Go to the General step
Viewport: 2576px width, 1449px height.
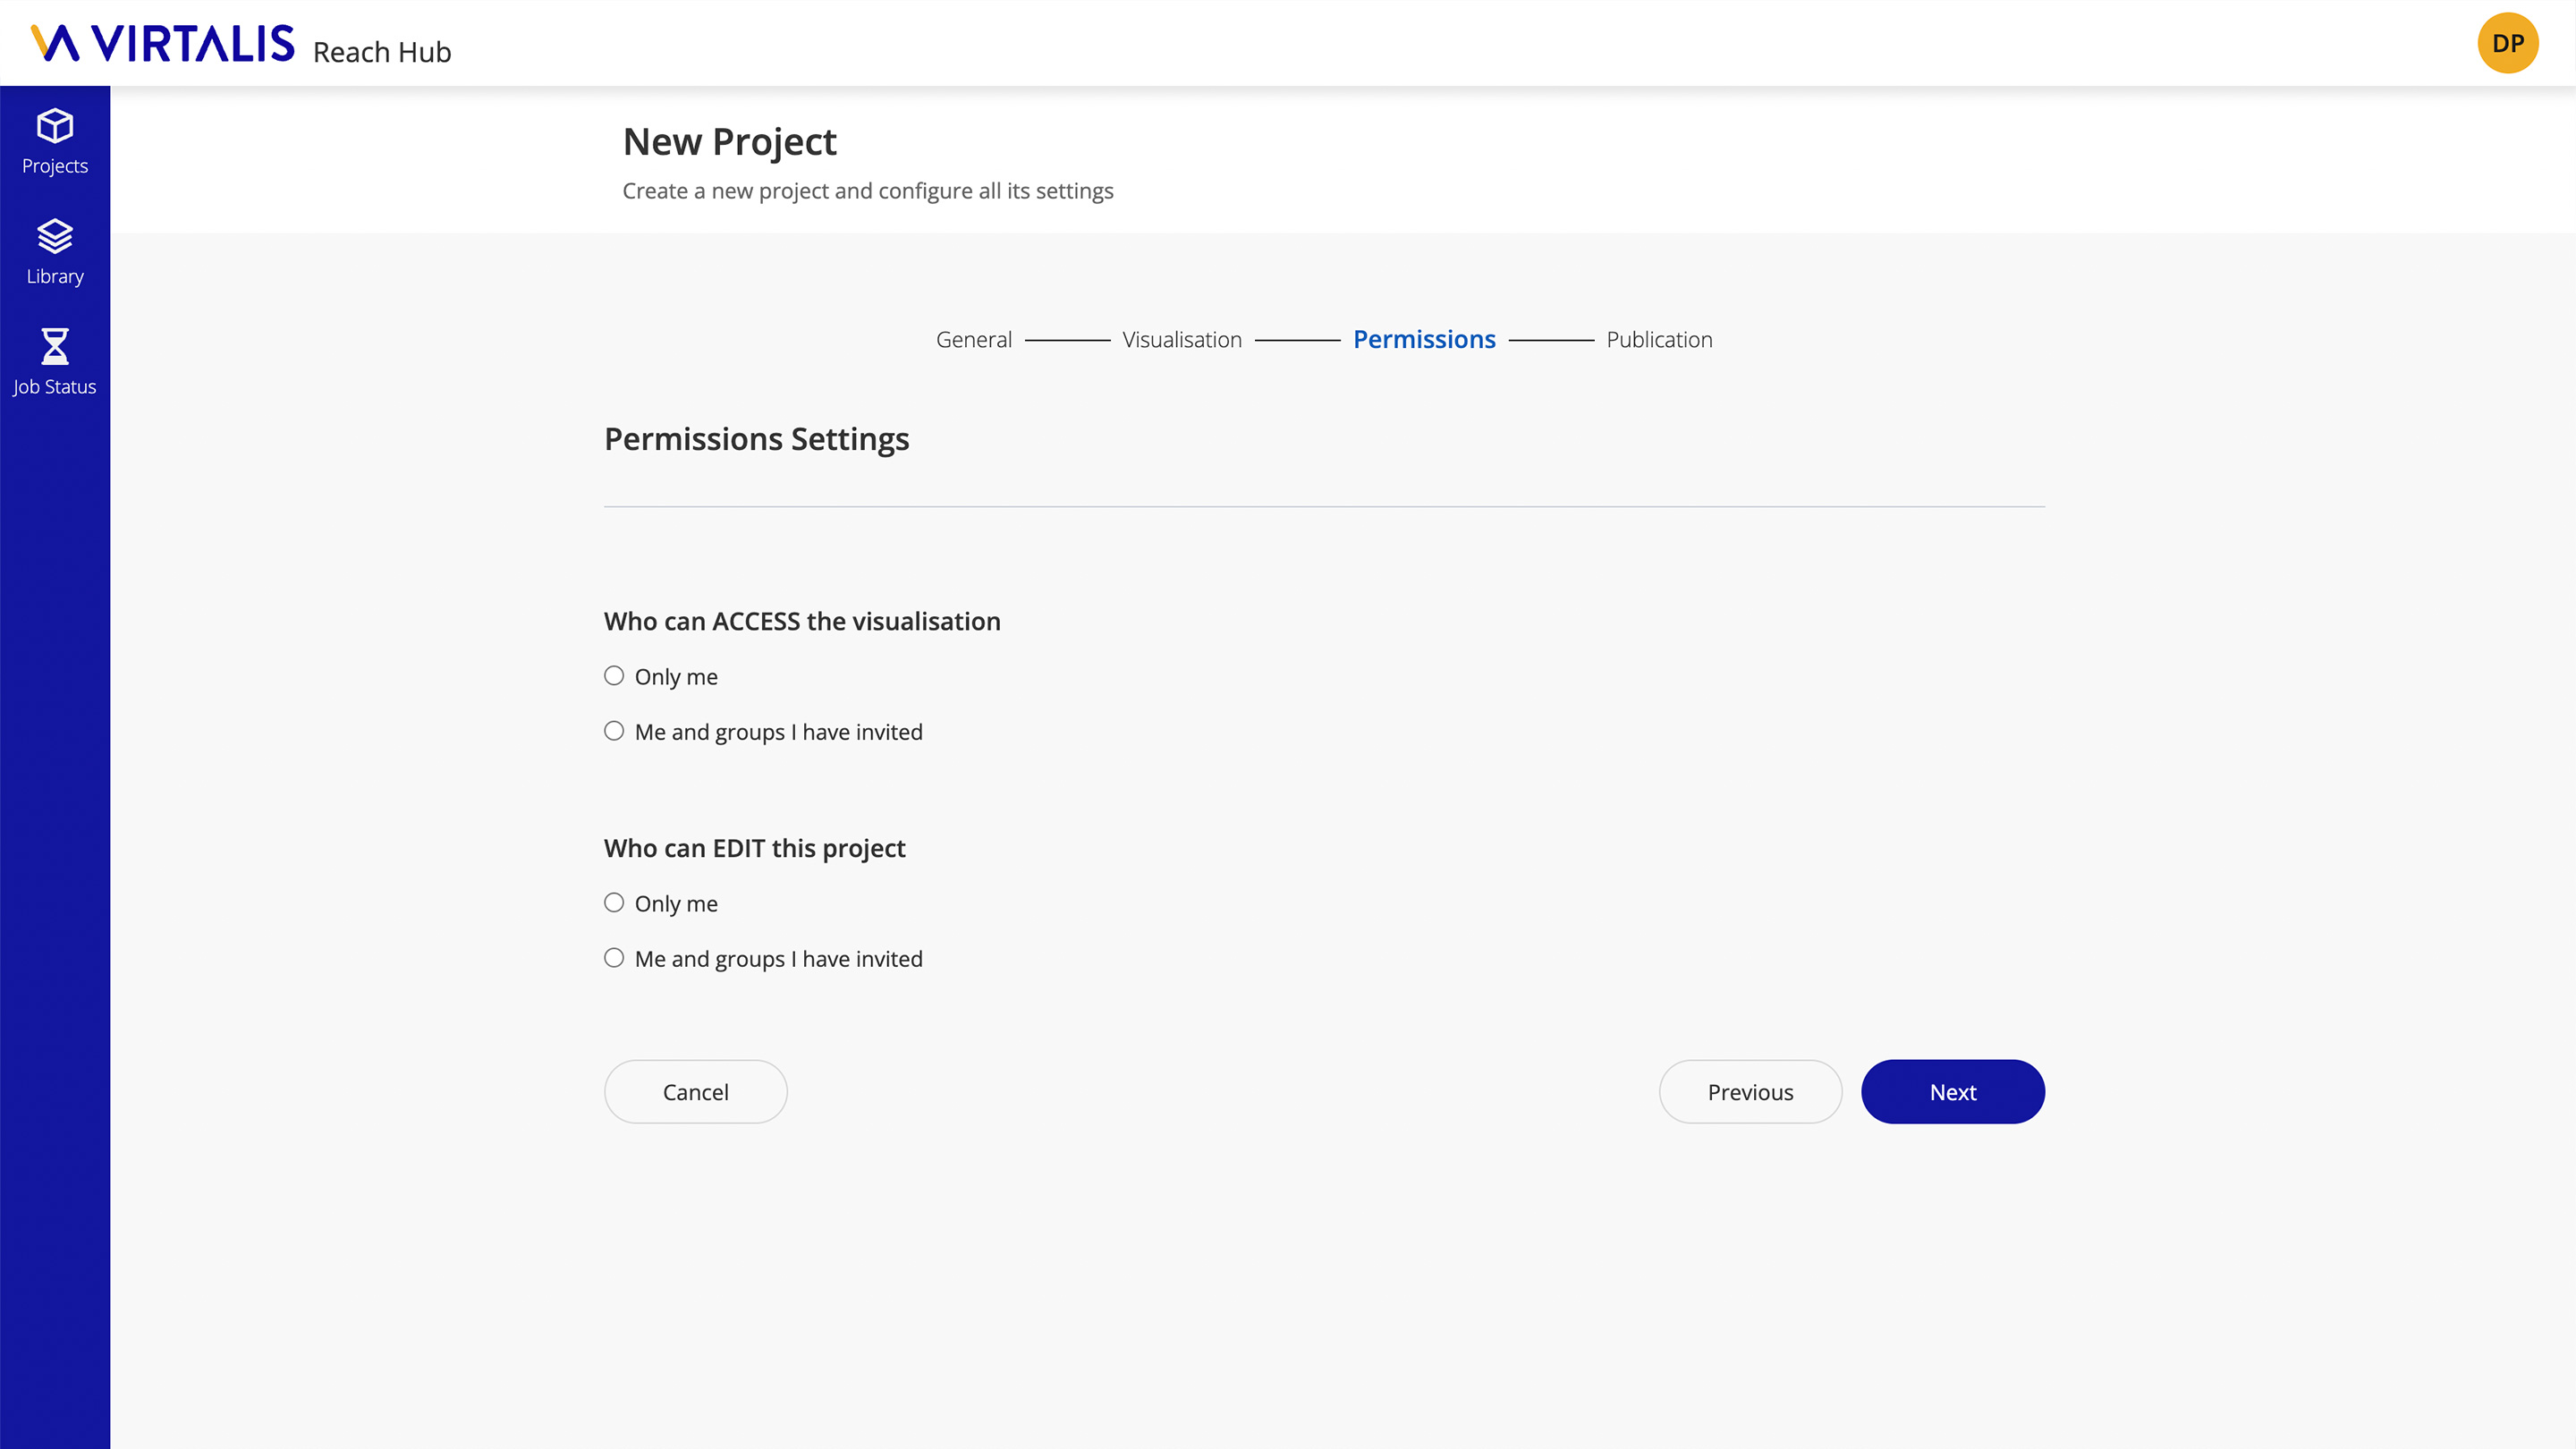(x=973, y=340)
